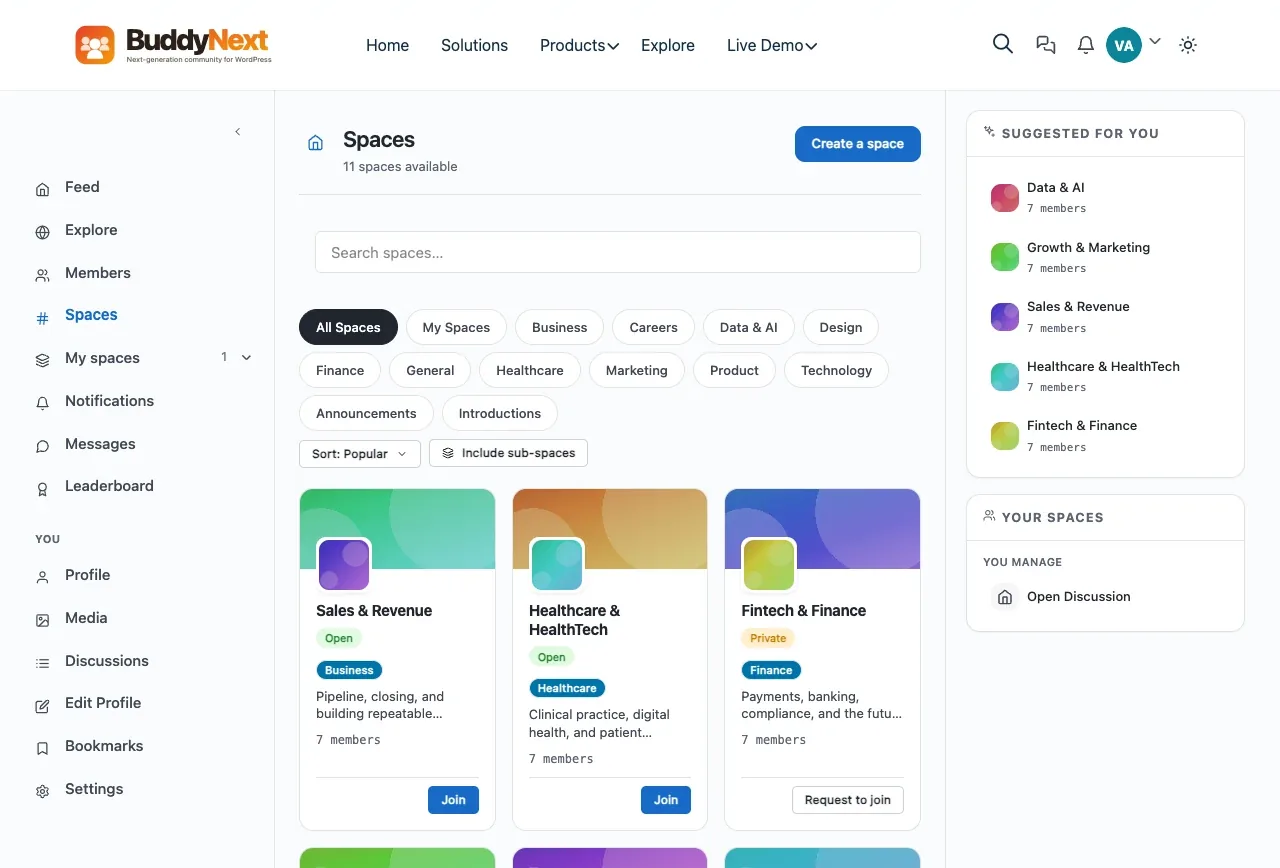Click the Spaces home icon beside heading

click(x=316, y=143)
